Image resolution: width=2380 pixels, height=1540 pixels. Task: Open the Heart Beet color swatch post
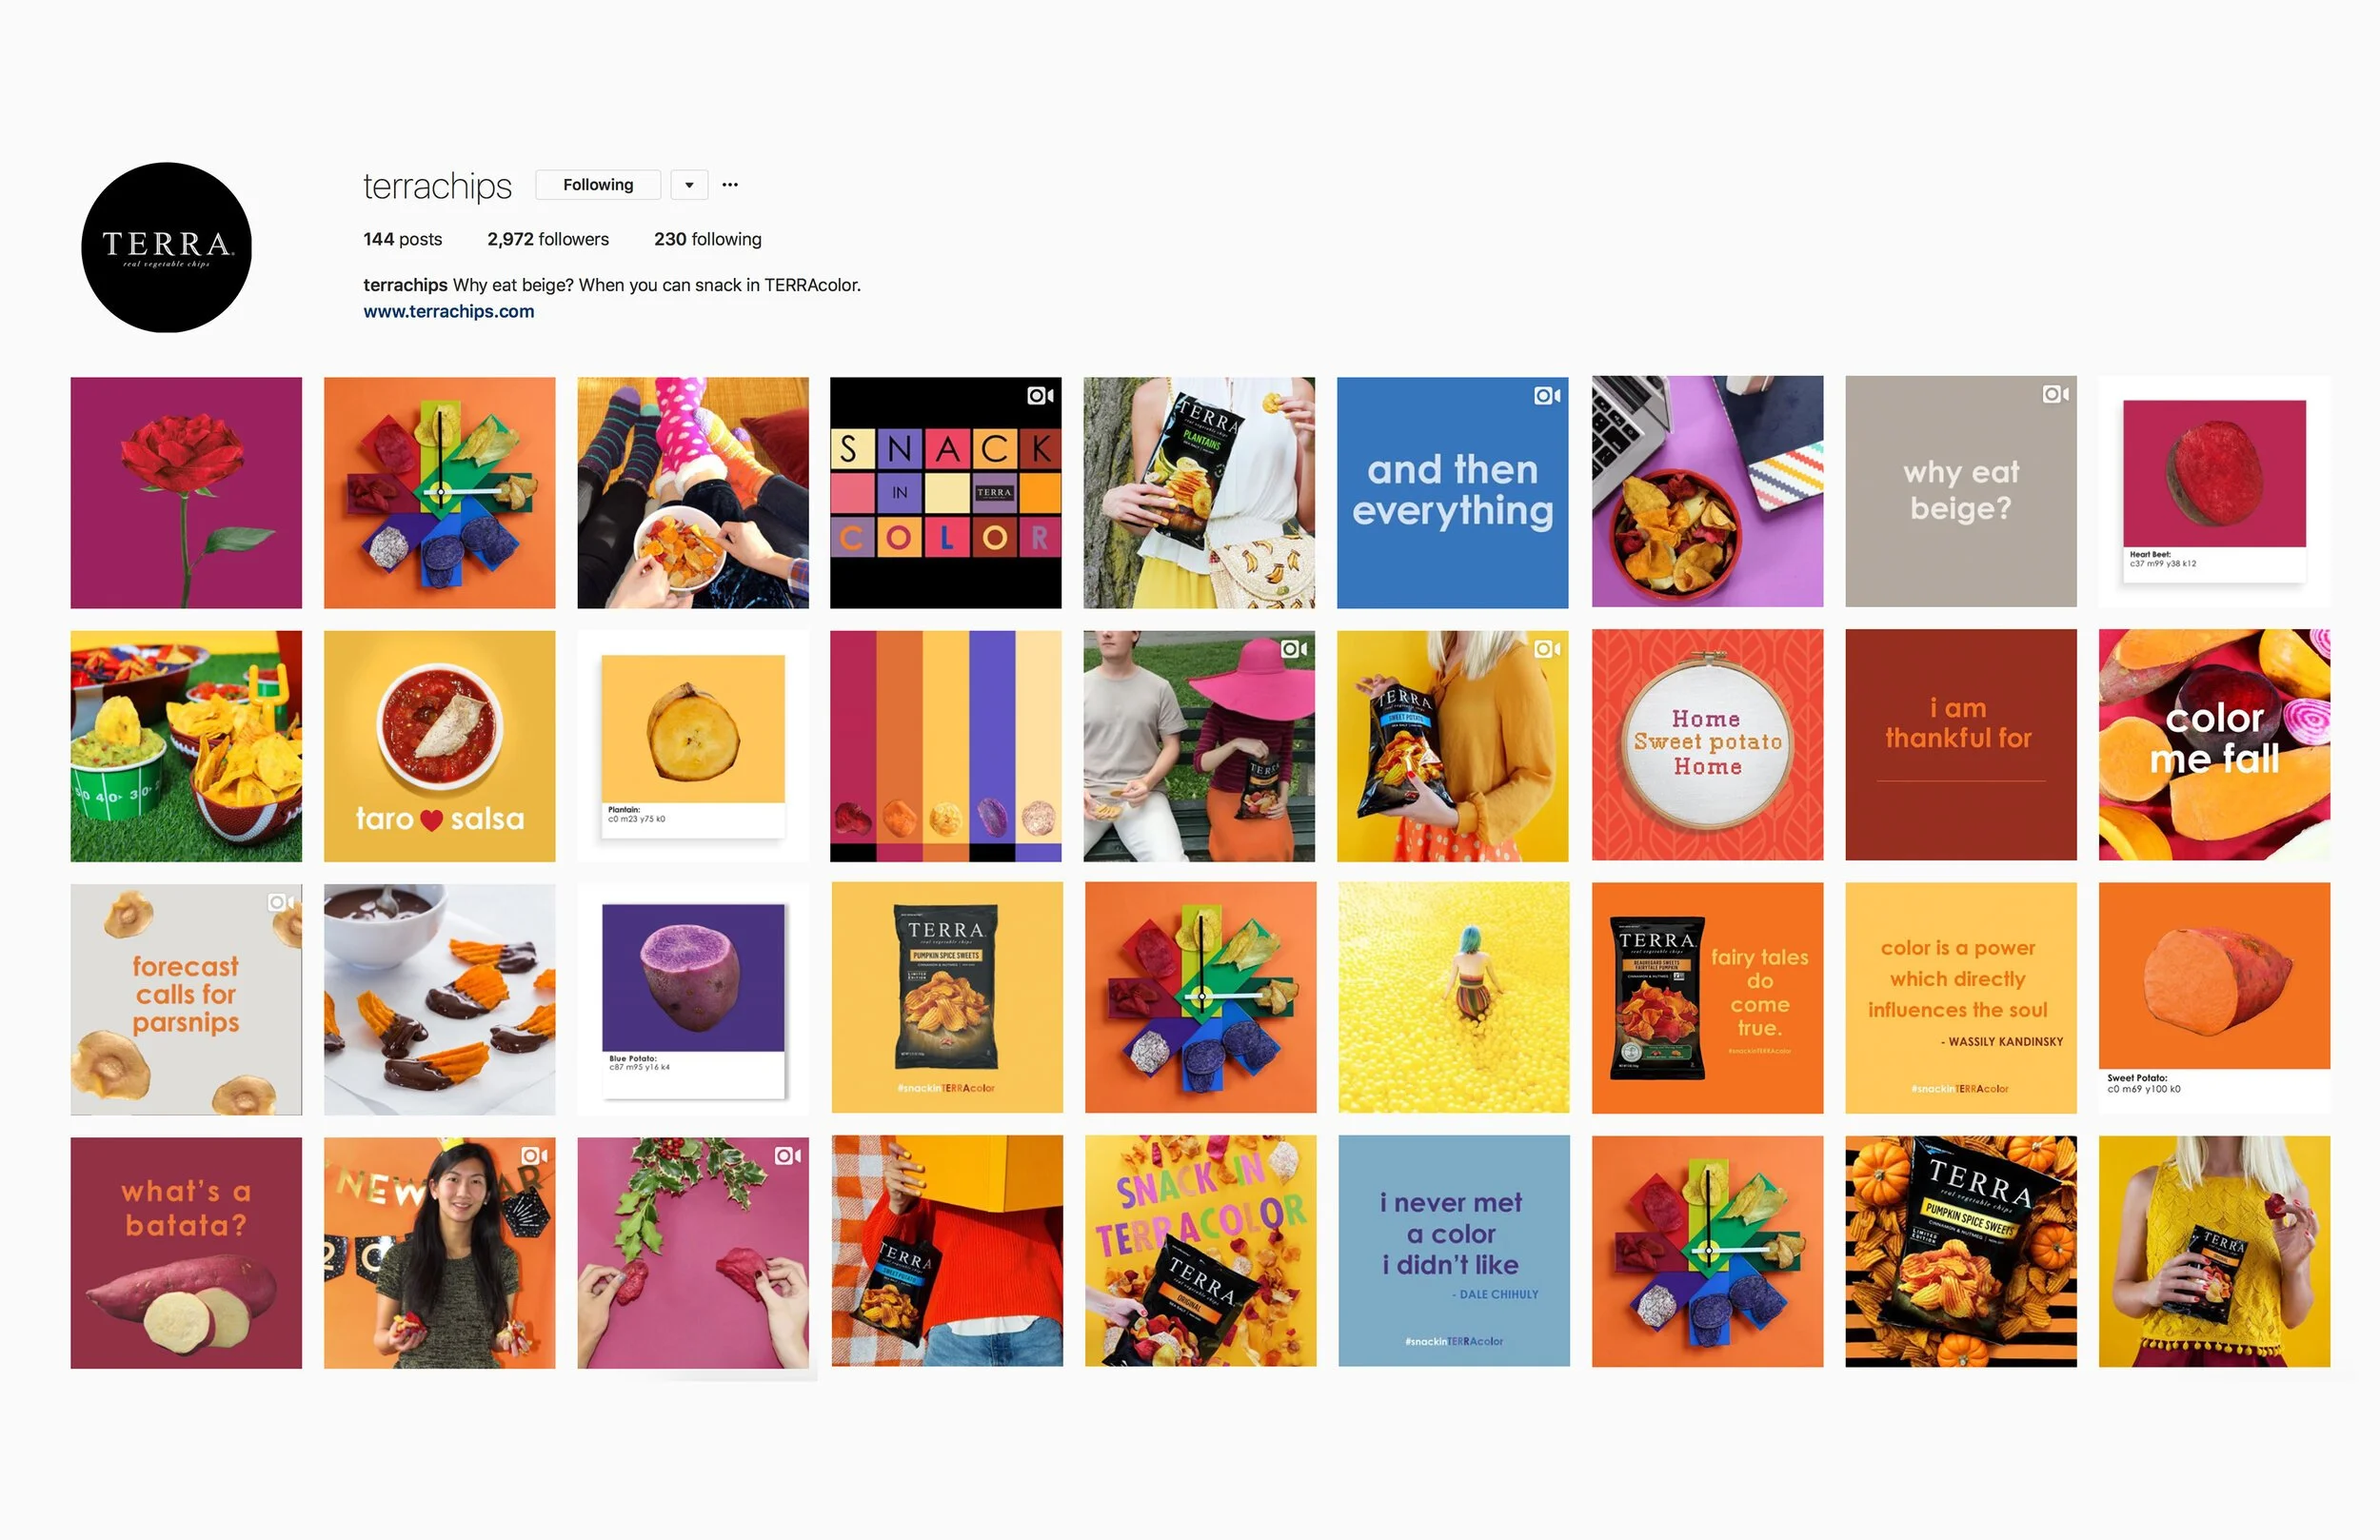[2214, 492]
